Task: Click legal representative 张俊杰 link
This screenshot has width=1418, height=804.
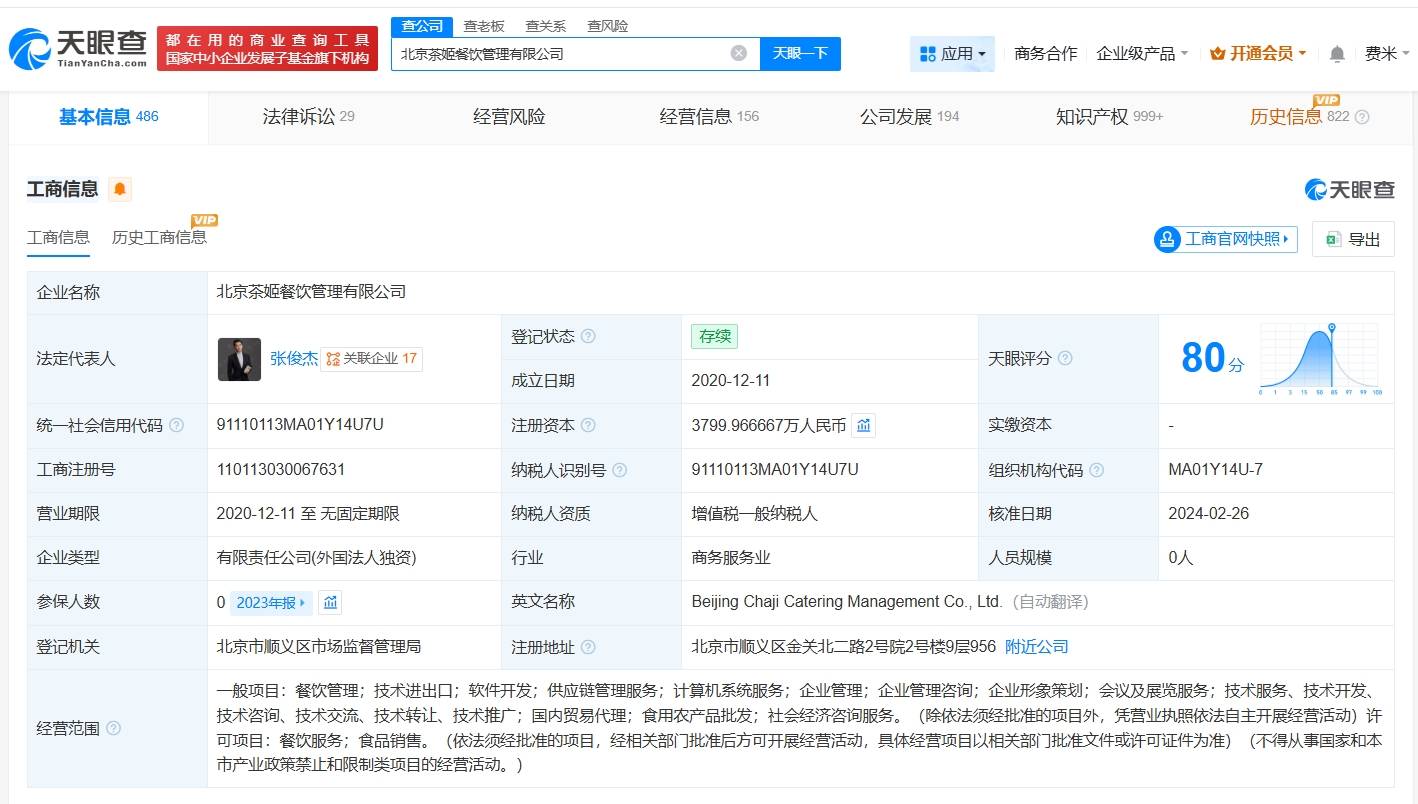Action: (x=294, y=358)
